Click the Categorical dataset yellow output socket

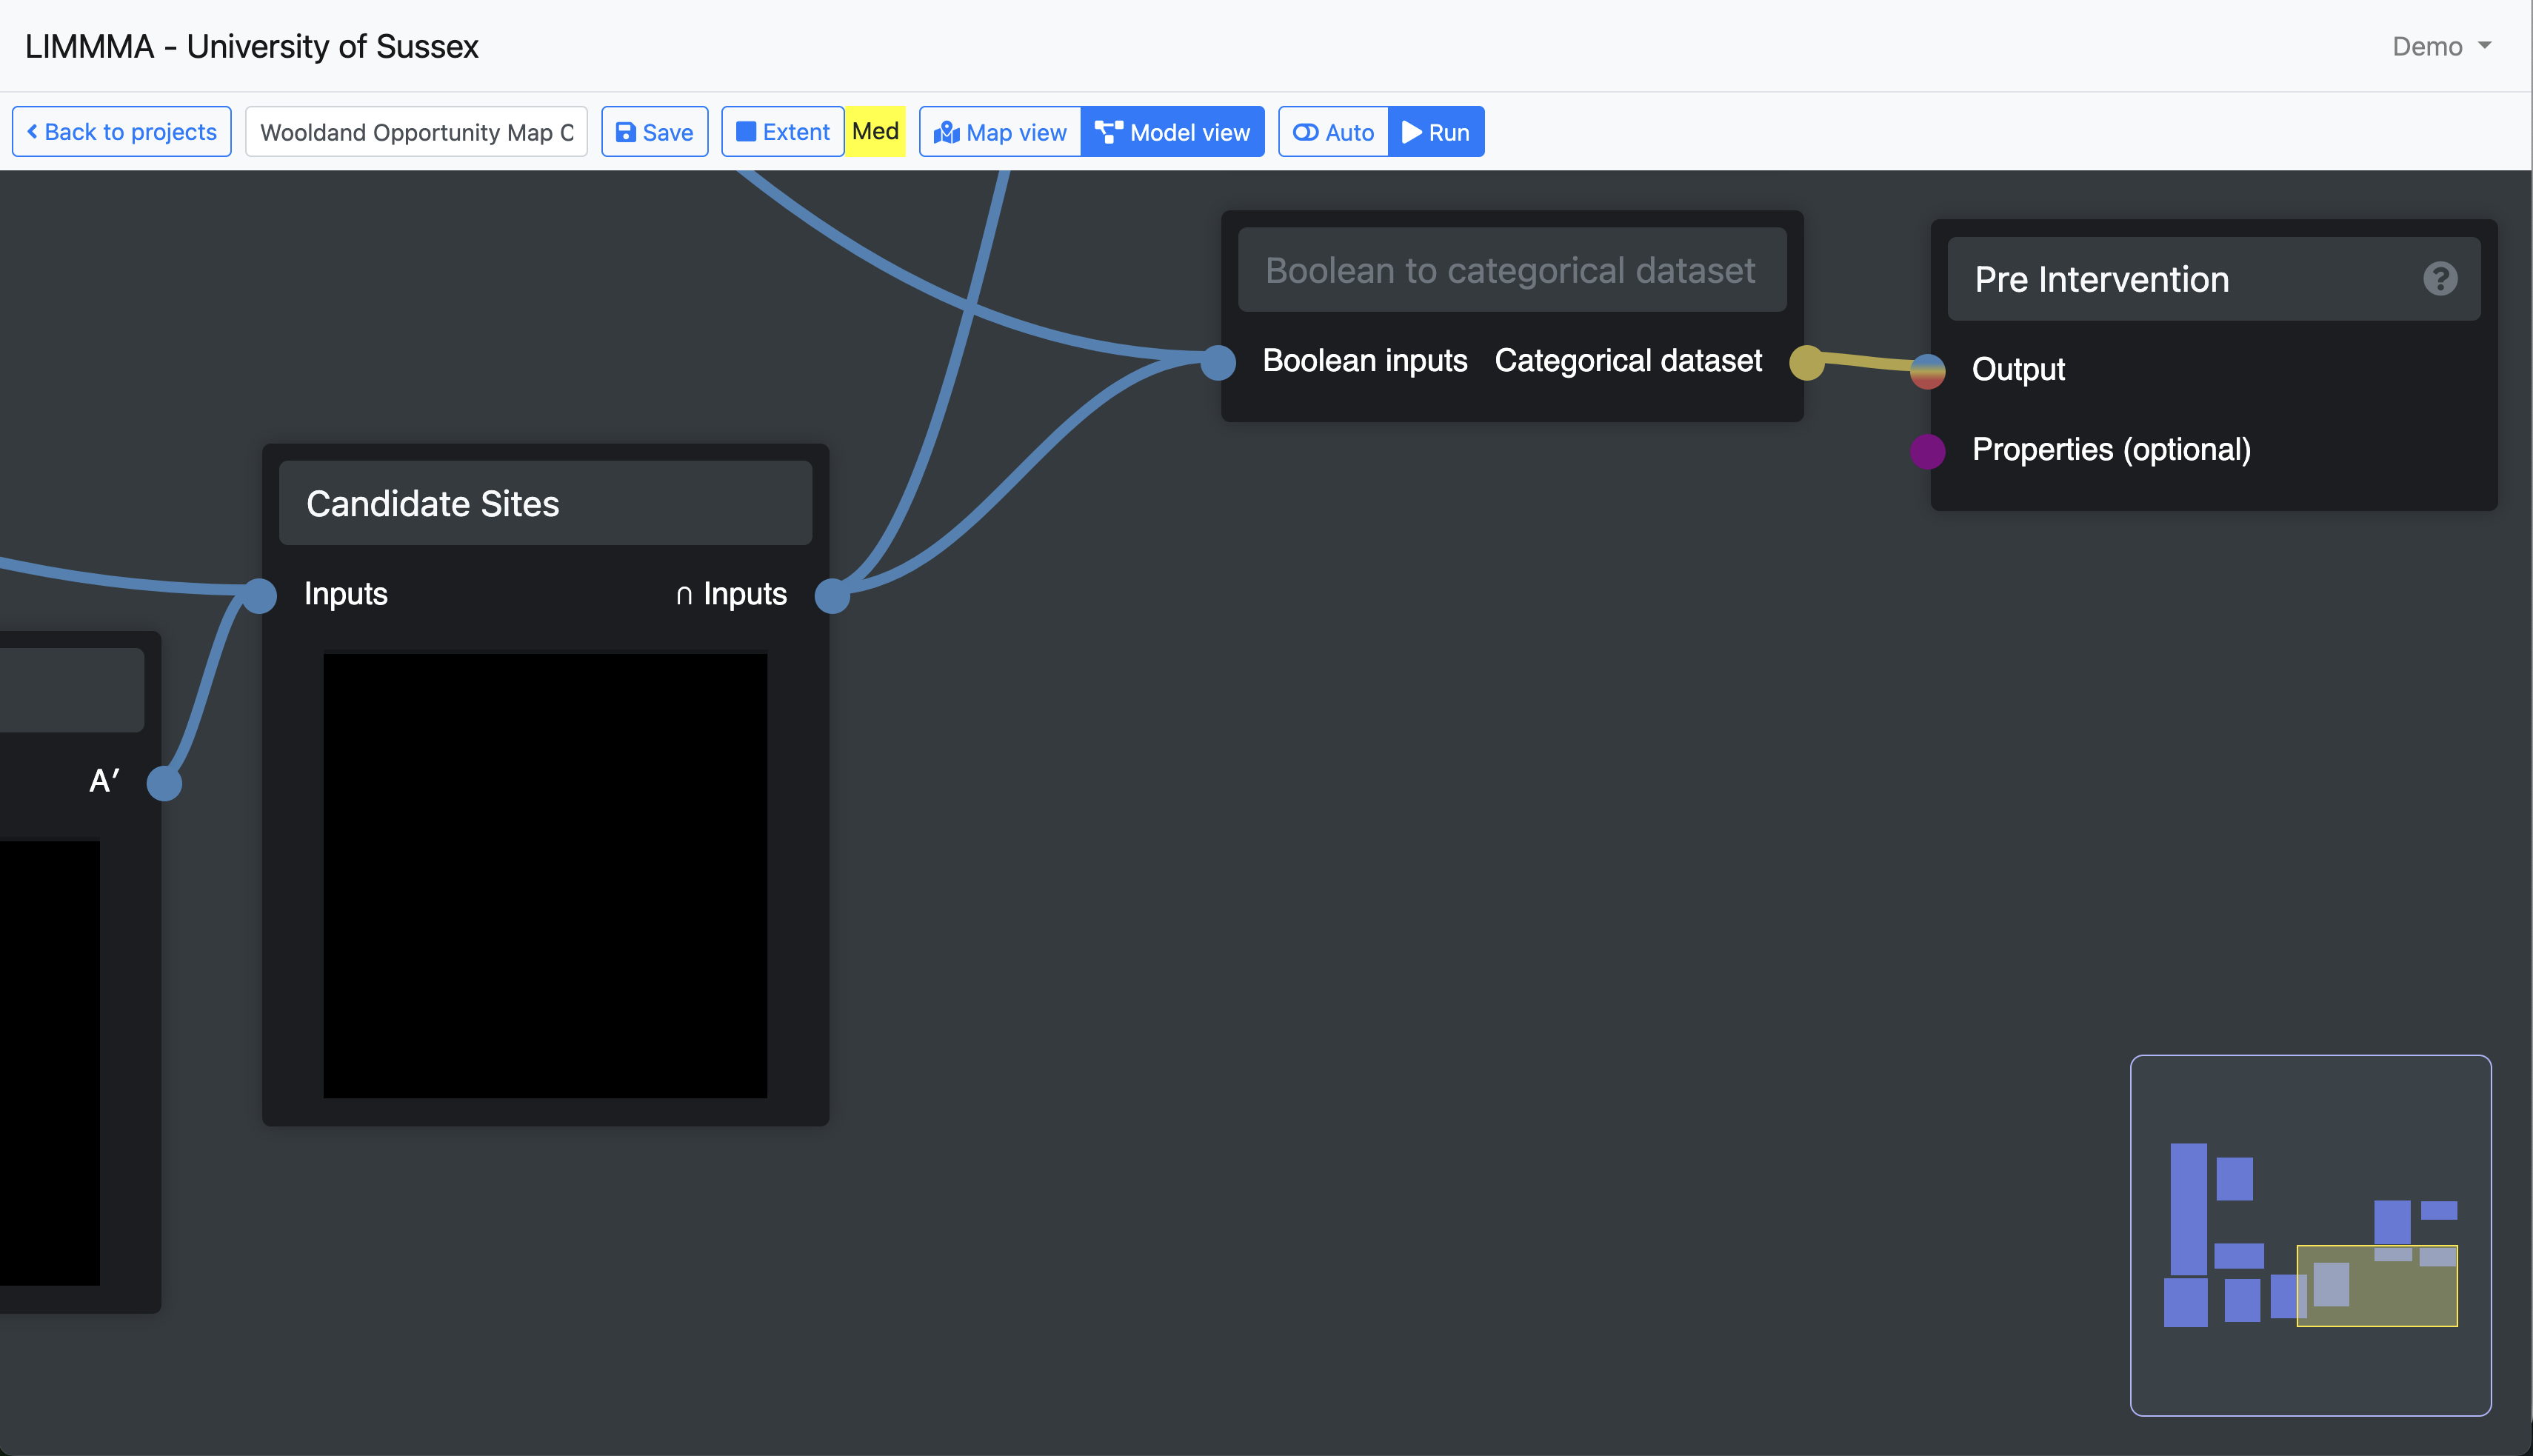[1806, 362]
